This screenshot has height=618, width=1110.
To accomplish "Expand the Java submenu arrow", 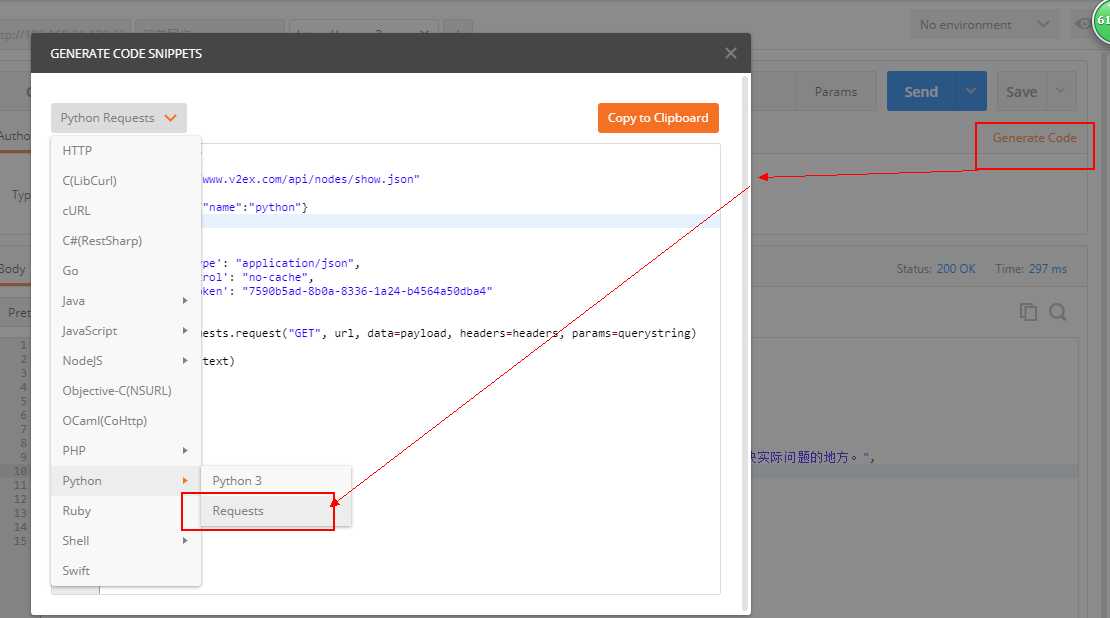I will click(x=185, y=301).
